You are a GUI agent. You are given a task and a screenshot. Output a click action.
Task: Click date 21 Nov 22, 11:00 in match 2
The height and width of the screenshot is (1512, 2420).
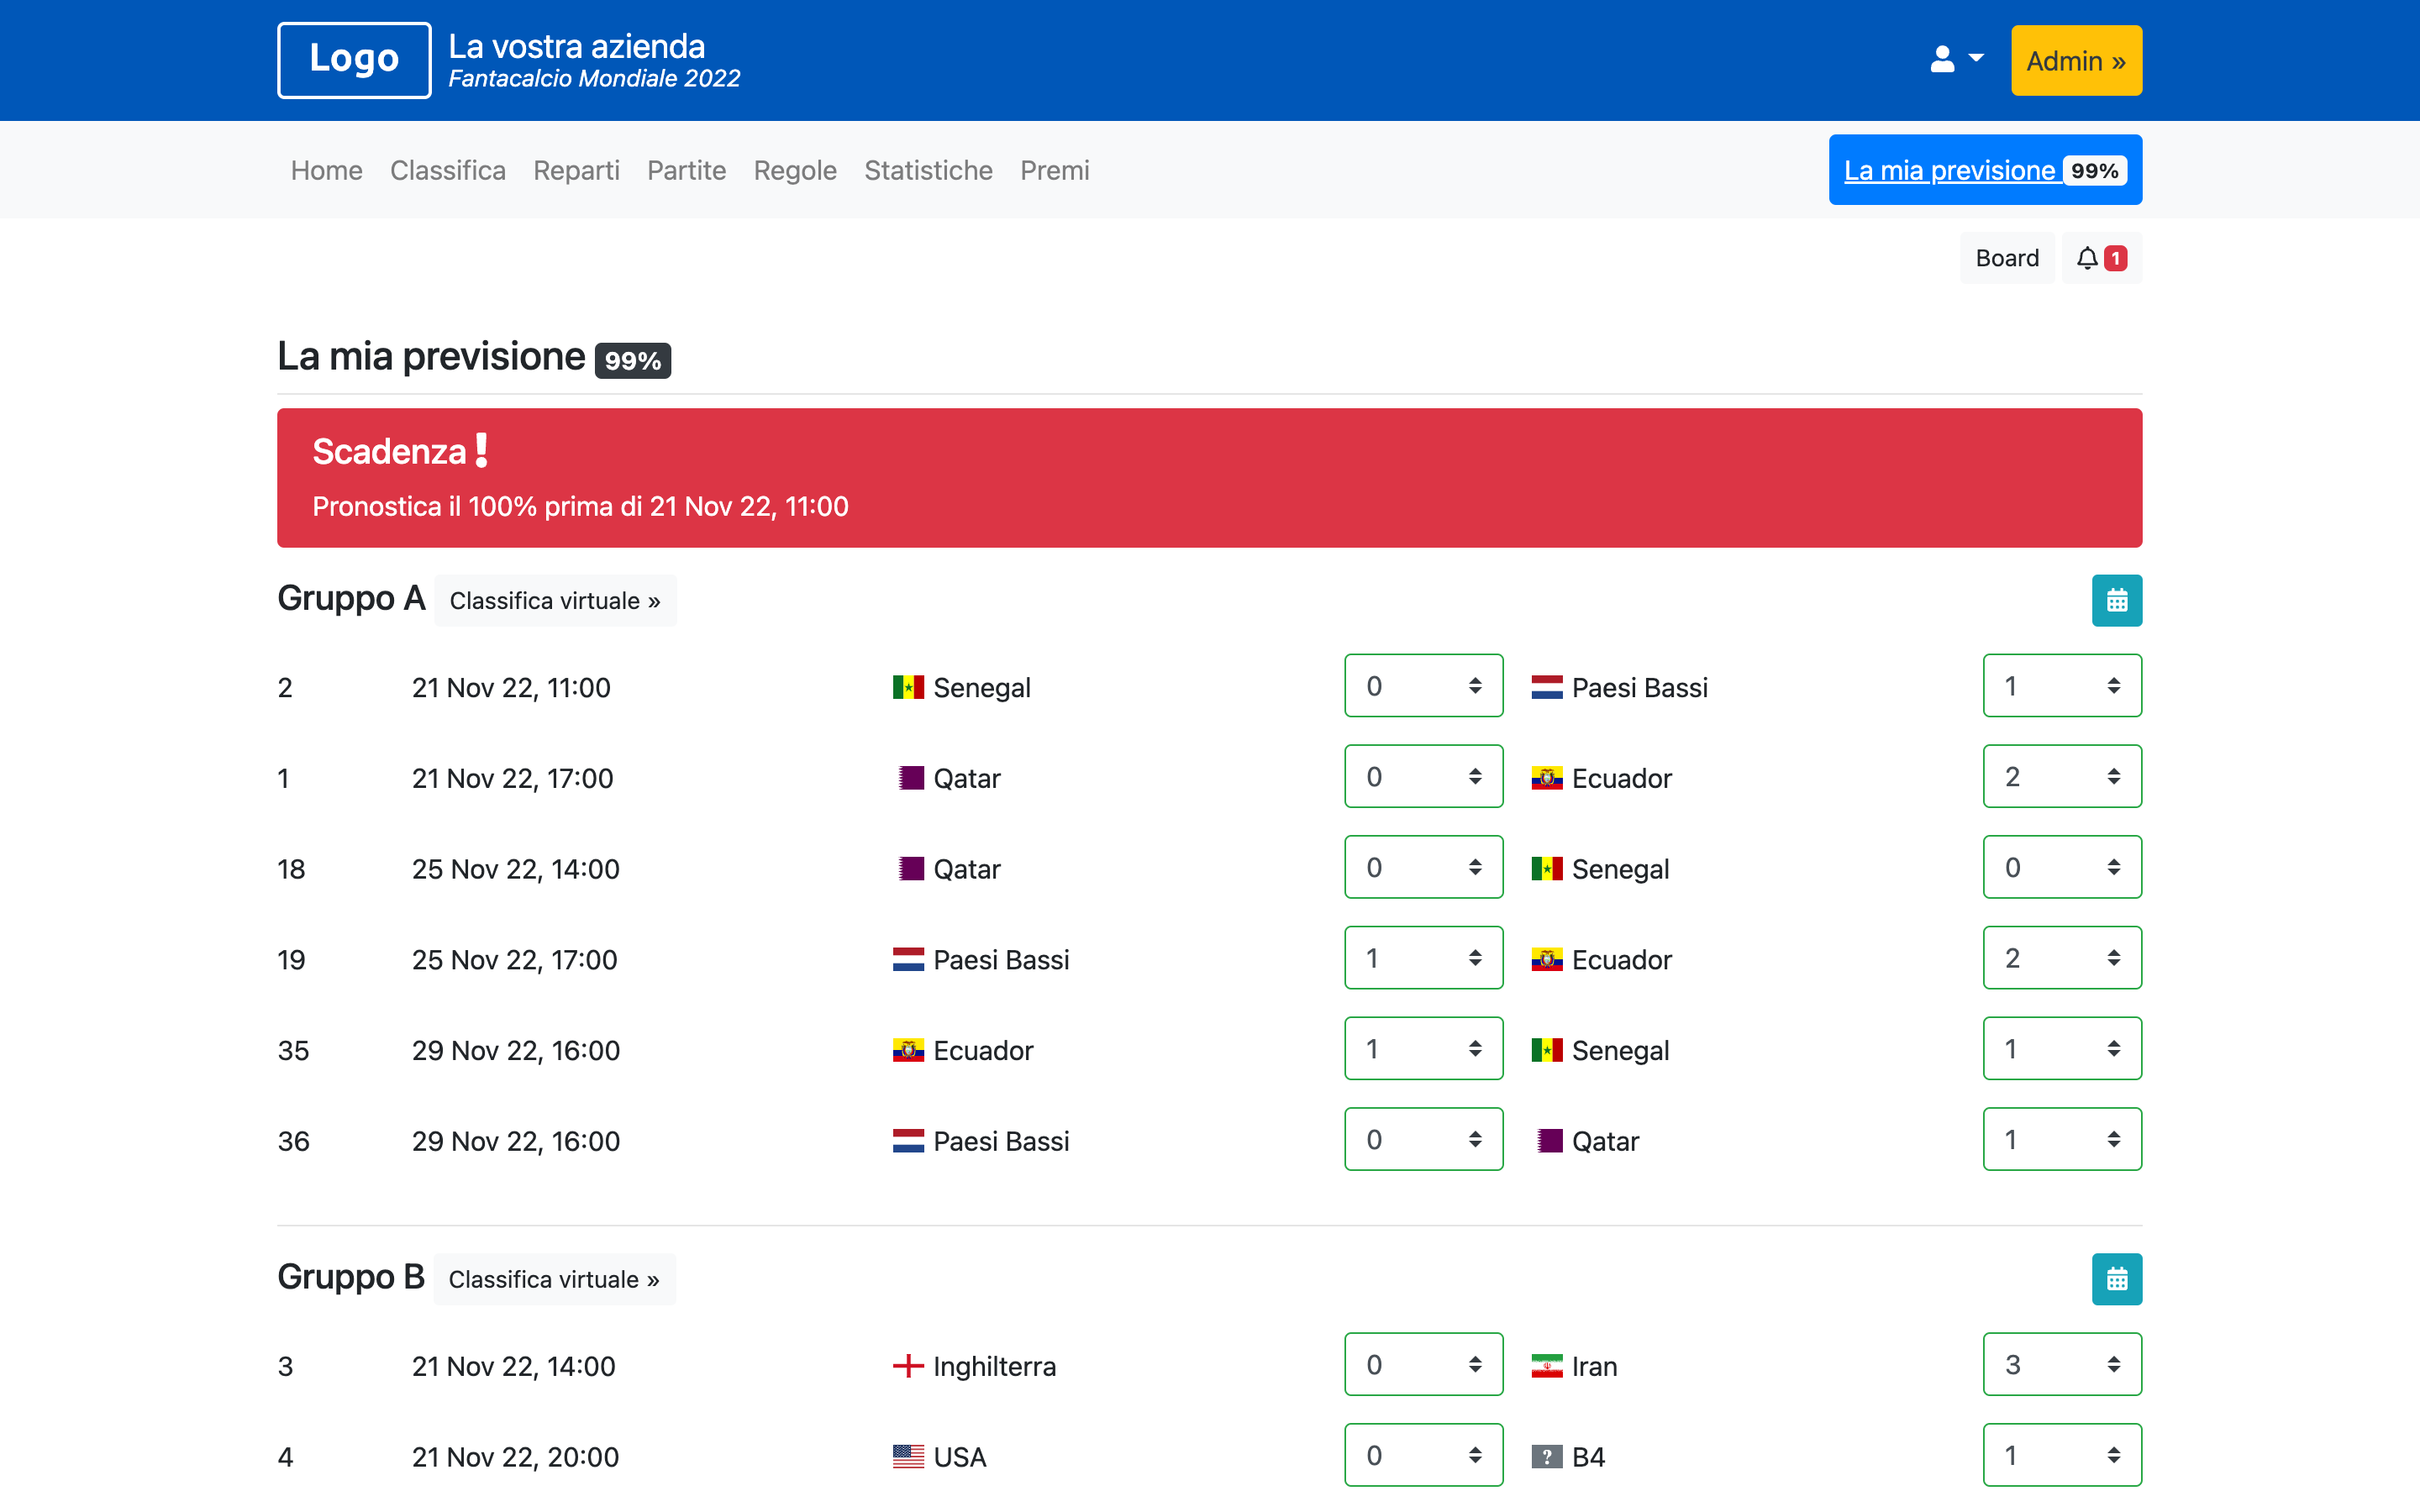(x=511, y=687)
